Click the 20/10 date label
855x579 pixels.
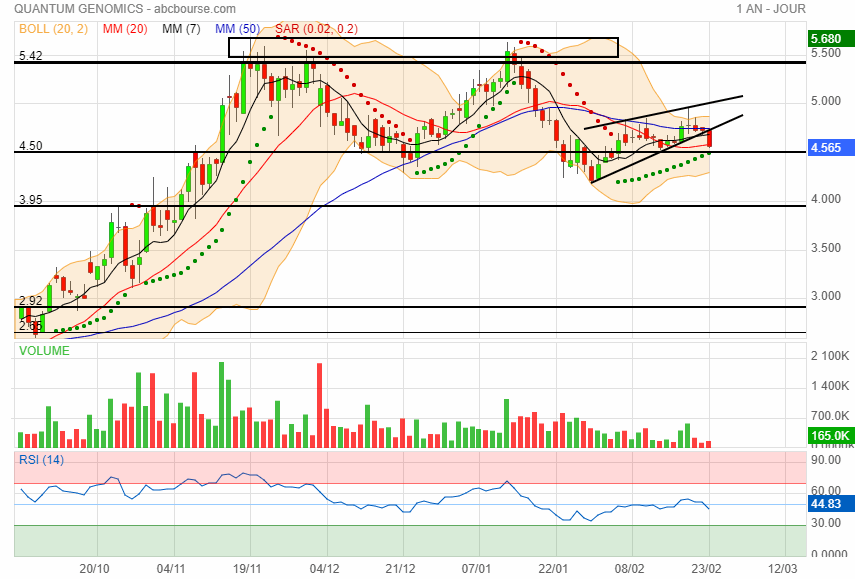click(x=94, y=569)
